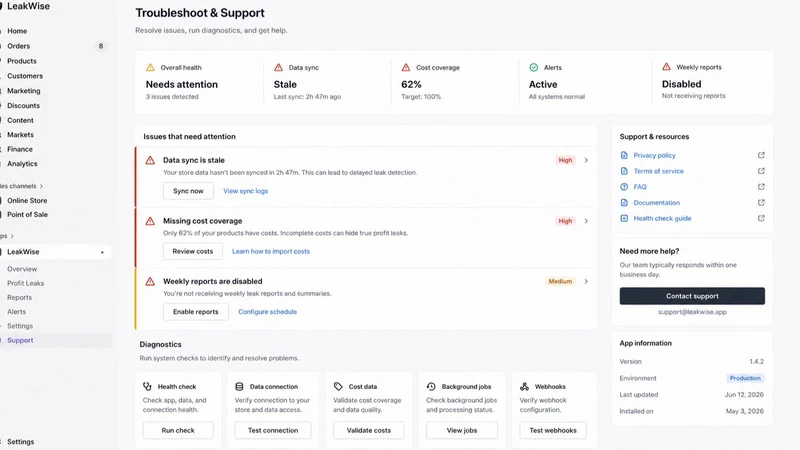The height and width of the screenshot is (450, 800).
Task: Open external link icon for Terms of service
Action: pyautogui.click(x=761, y=171)
